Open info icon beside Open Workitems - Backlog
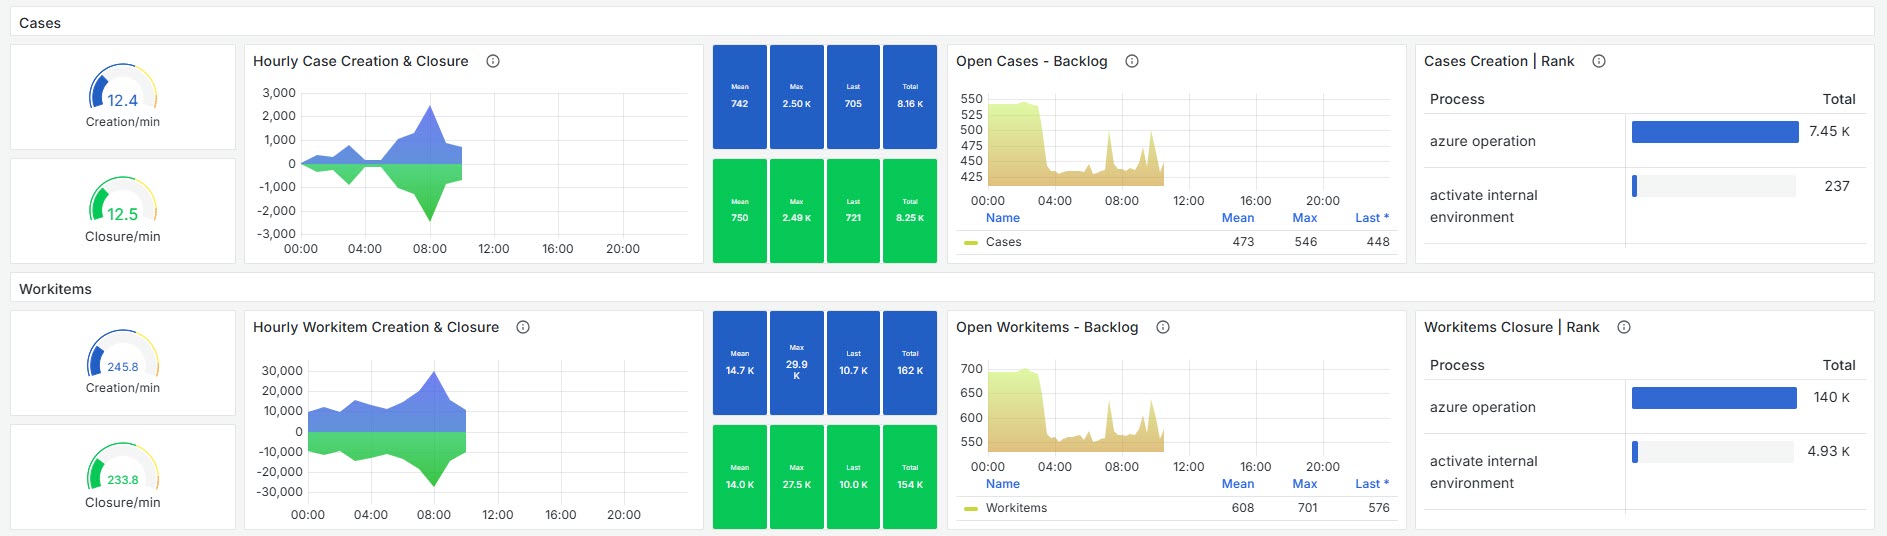Screen dimensions: 1887x536 tap(1163, 327)
